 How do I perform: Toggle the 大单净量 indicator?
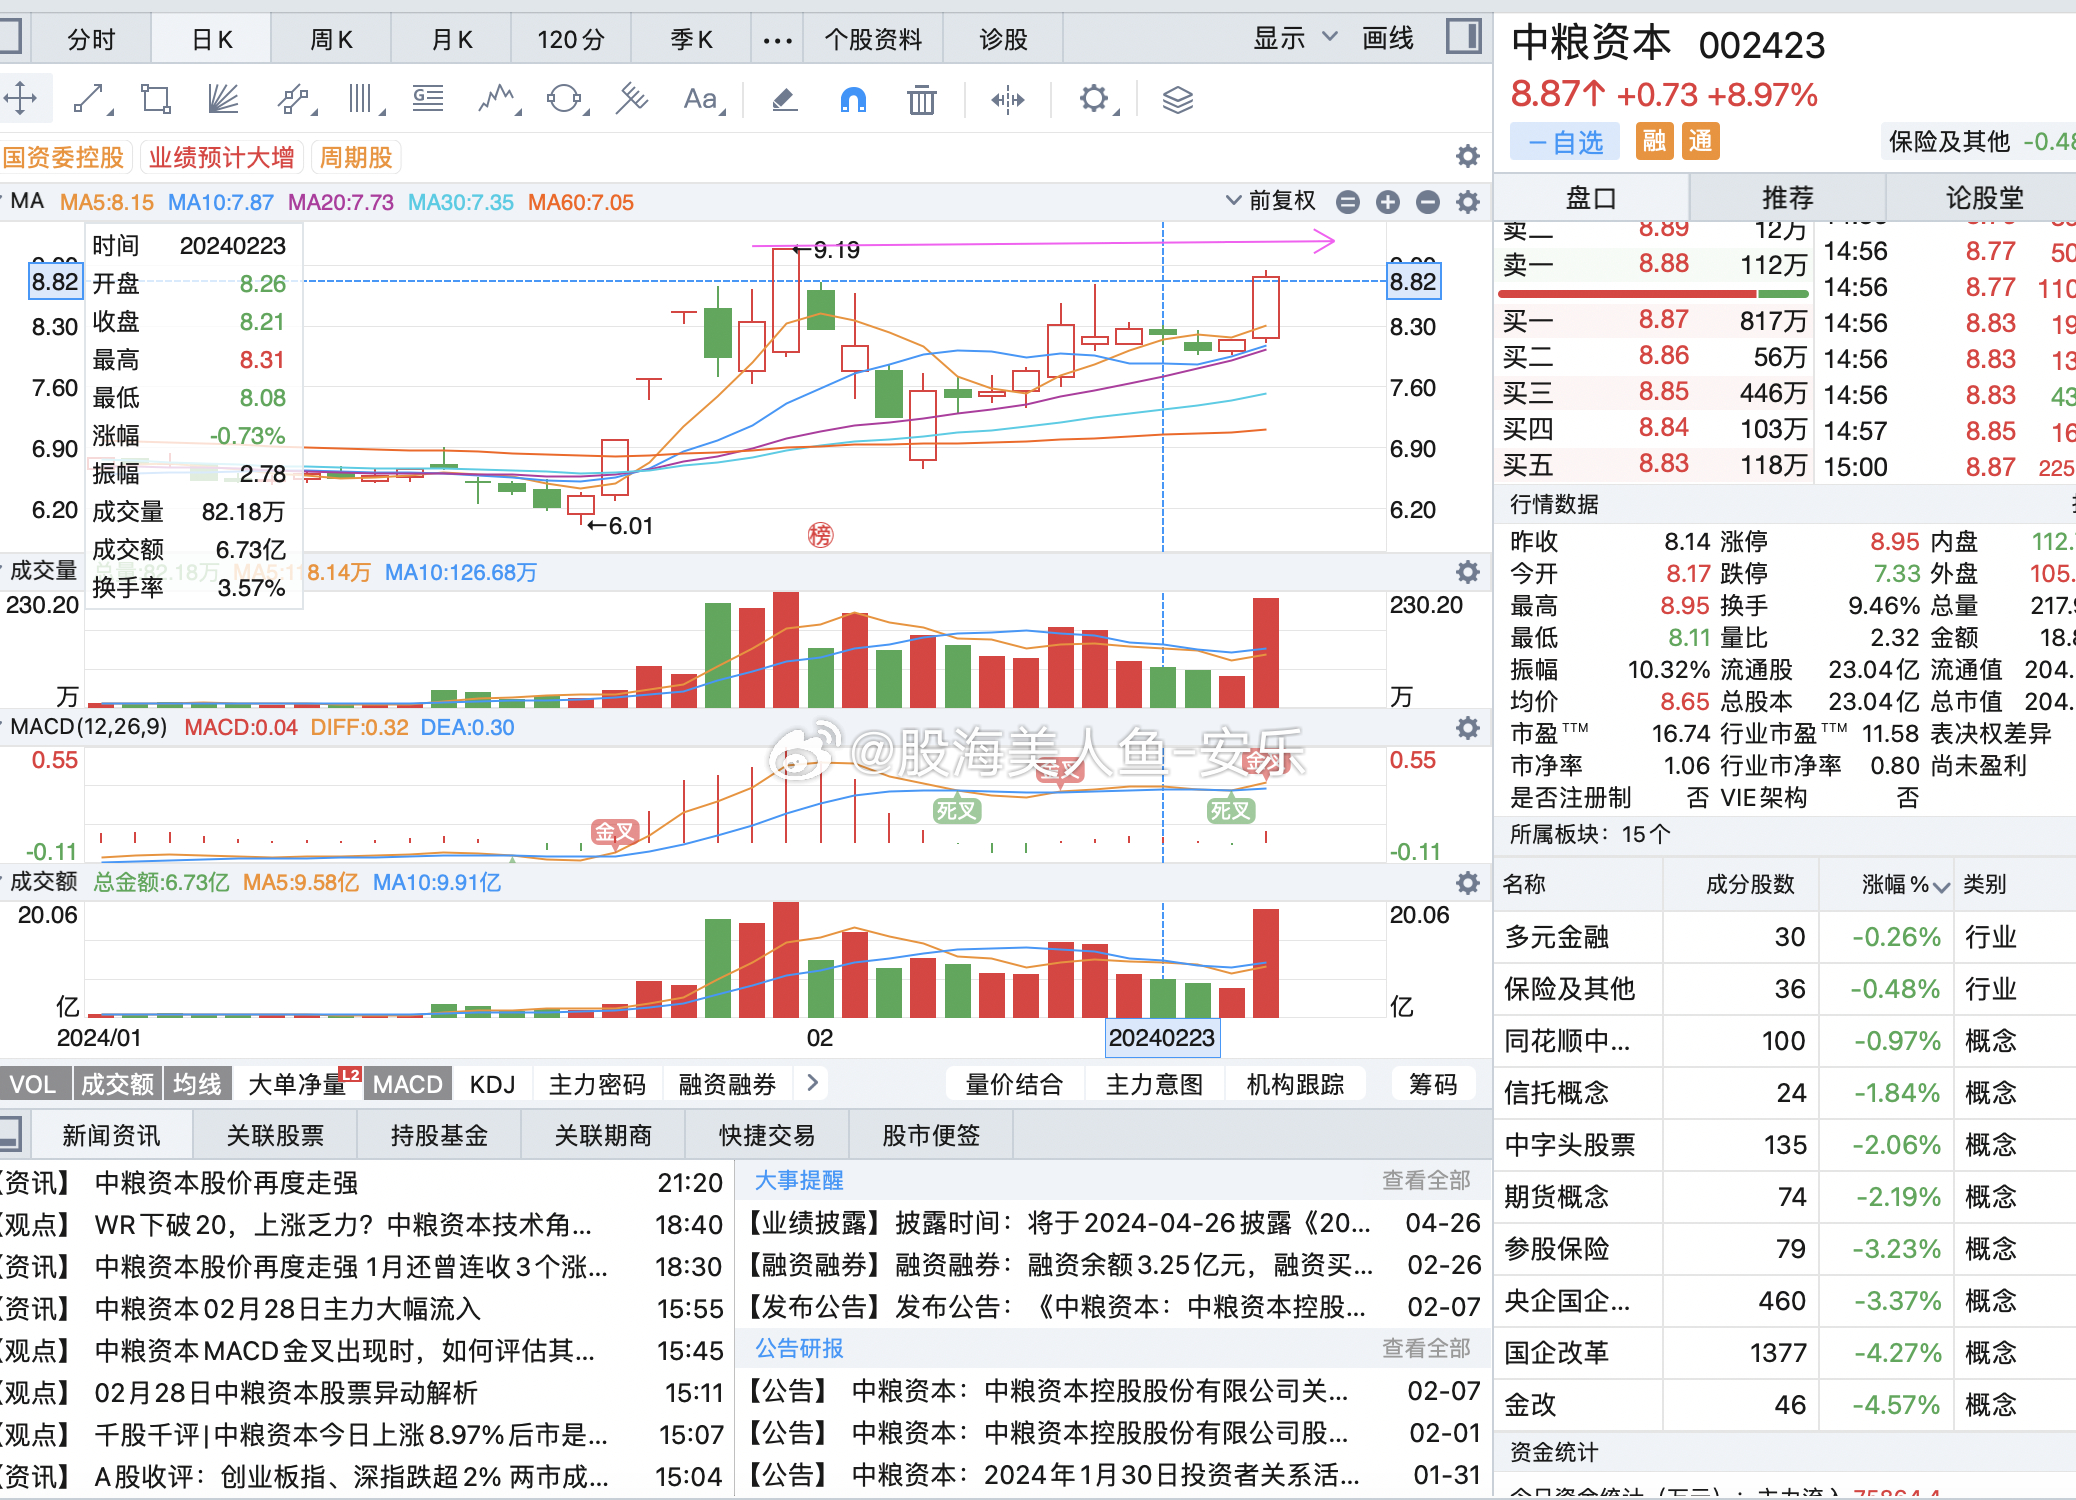298,1084
